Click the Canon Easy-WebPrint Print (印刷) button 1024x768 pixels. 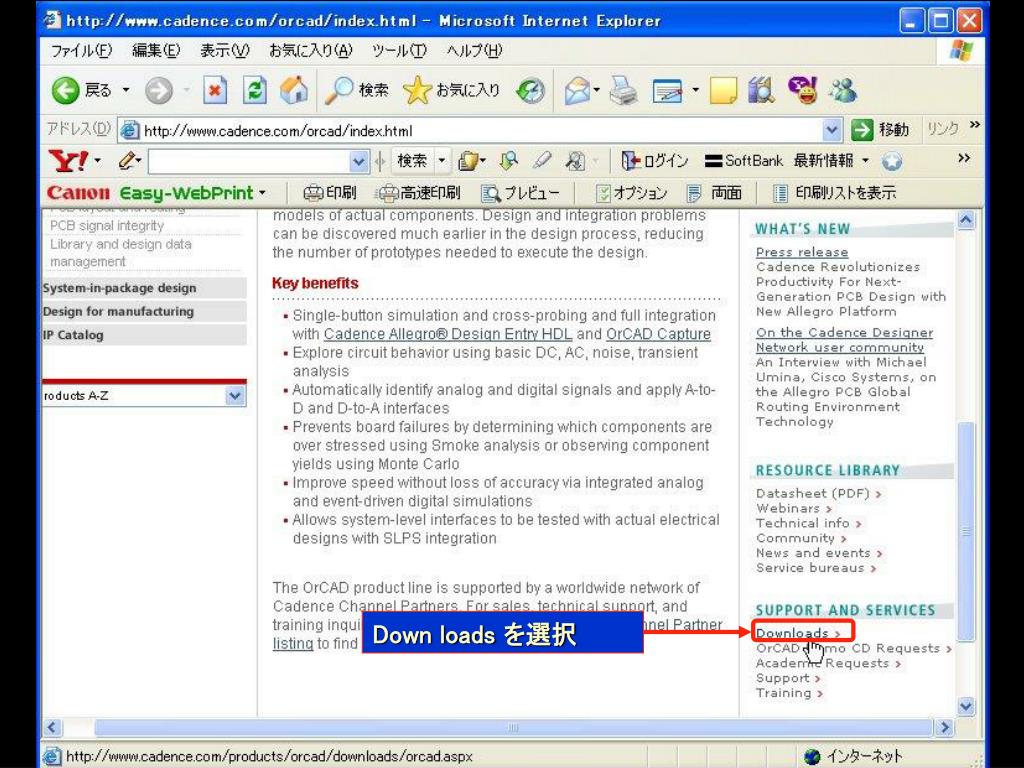[330, 193]
